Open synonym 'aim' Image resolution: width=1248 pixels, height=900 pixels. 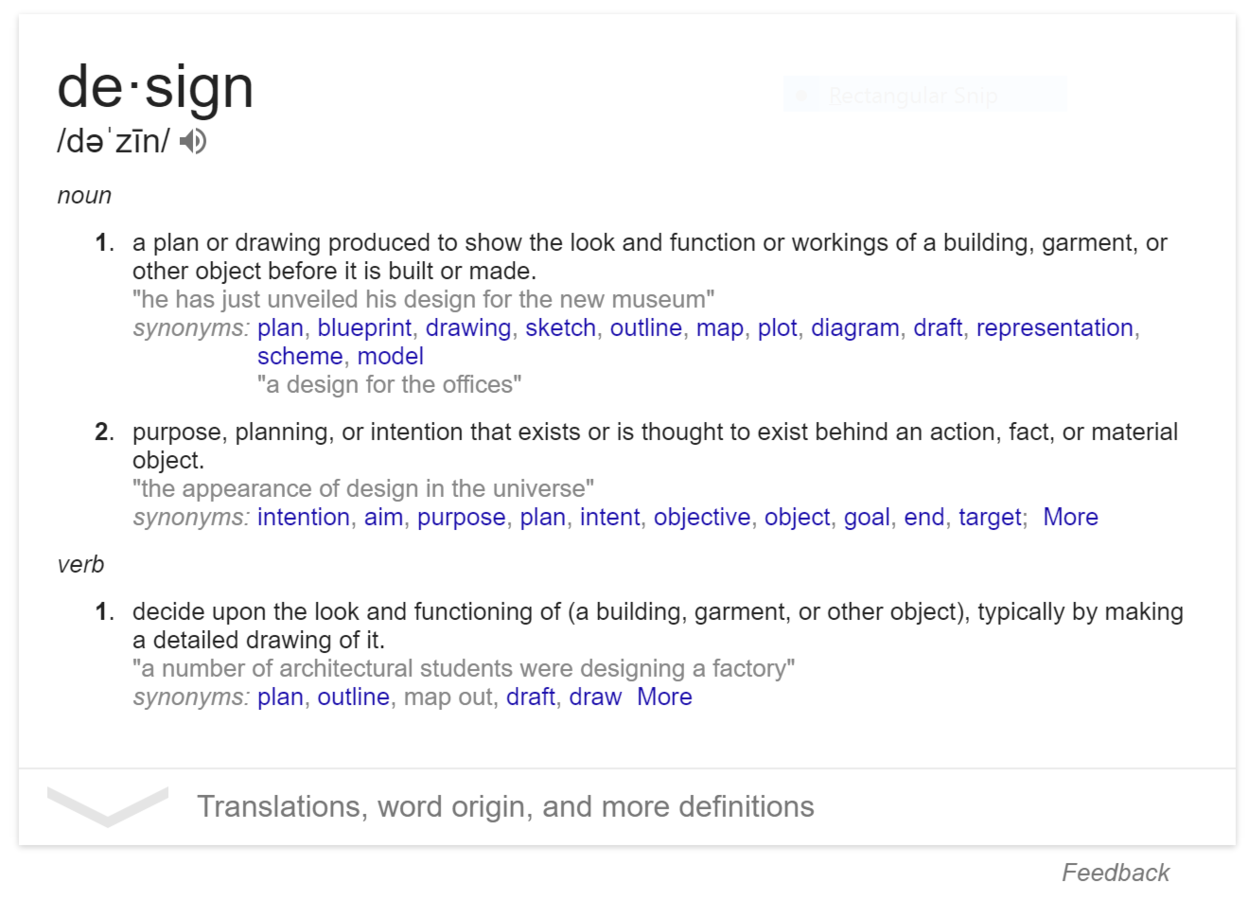383,517
